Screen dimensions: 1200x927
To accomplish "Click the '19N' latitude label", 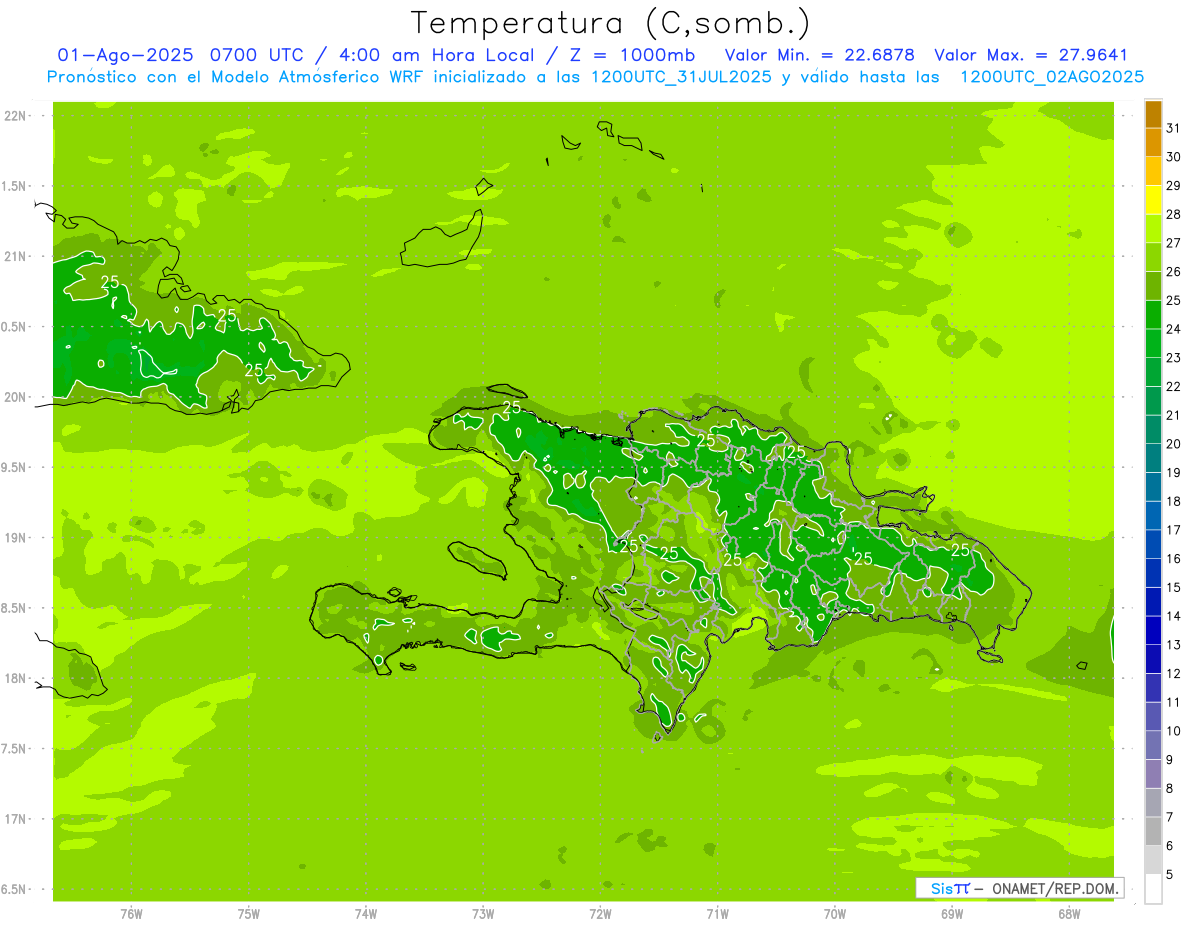I will pyautogui.click(x=16, y=538).
